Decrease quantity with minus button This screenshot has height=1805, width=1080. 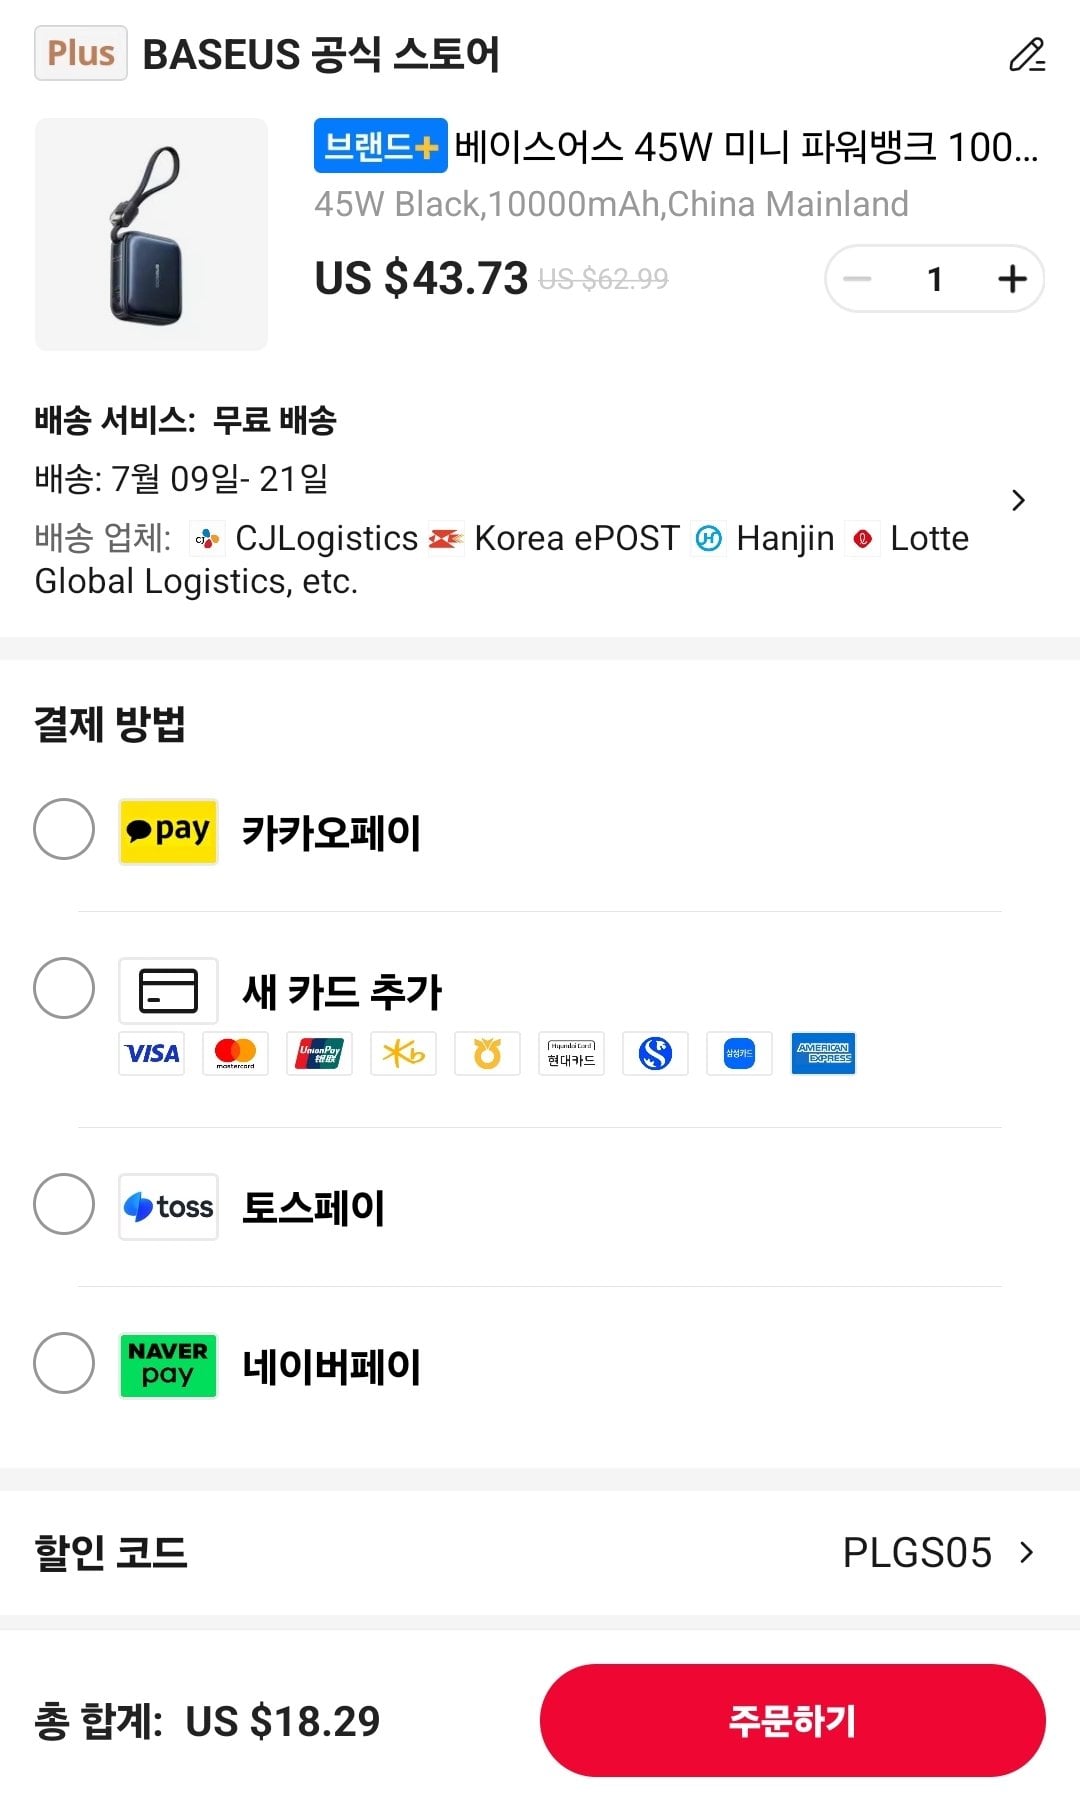(x=857, y=279)
